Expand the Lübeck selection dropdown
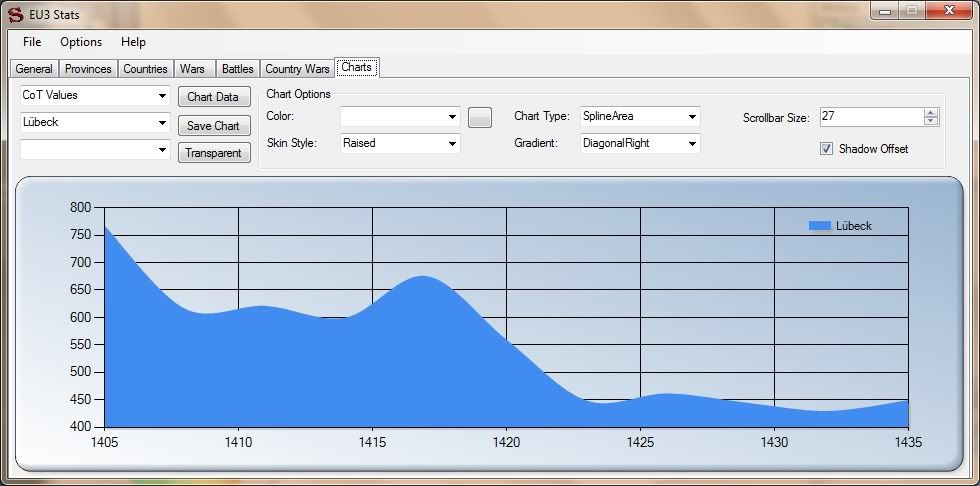This screenshot has height=486, width=980. point(163,123)
